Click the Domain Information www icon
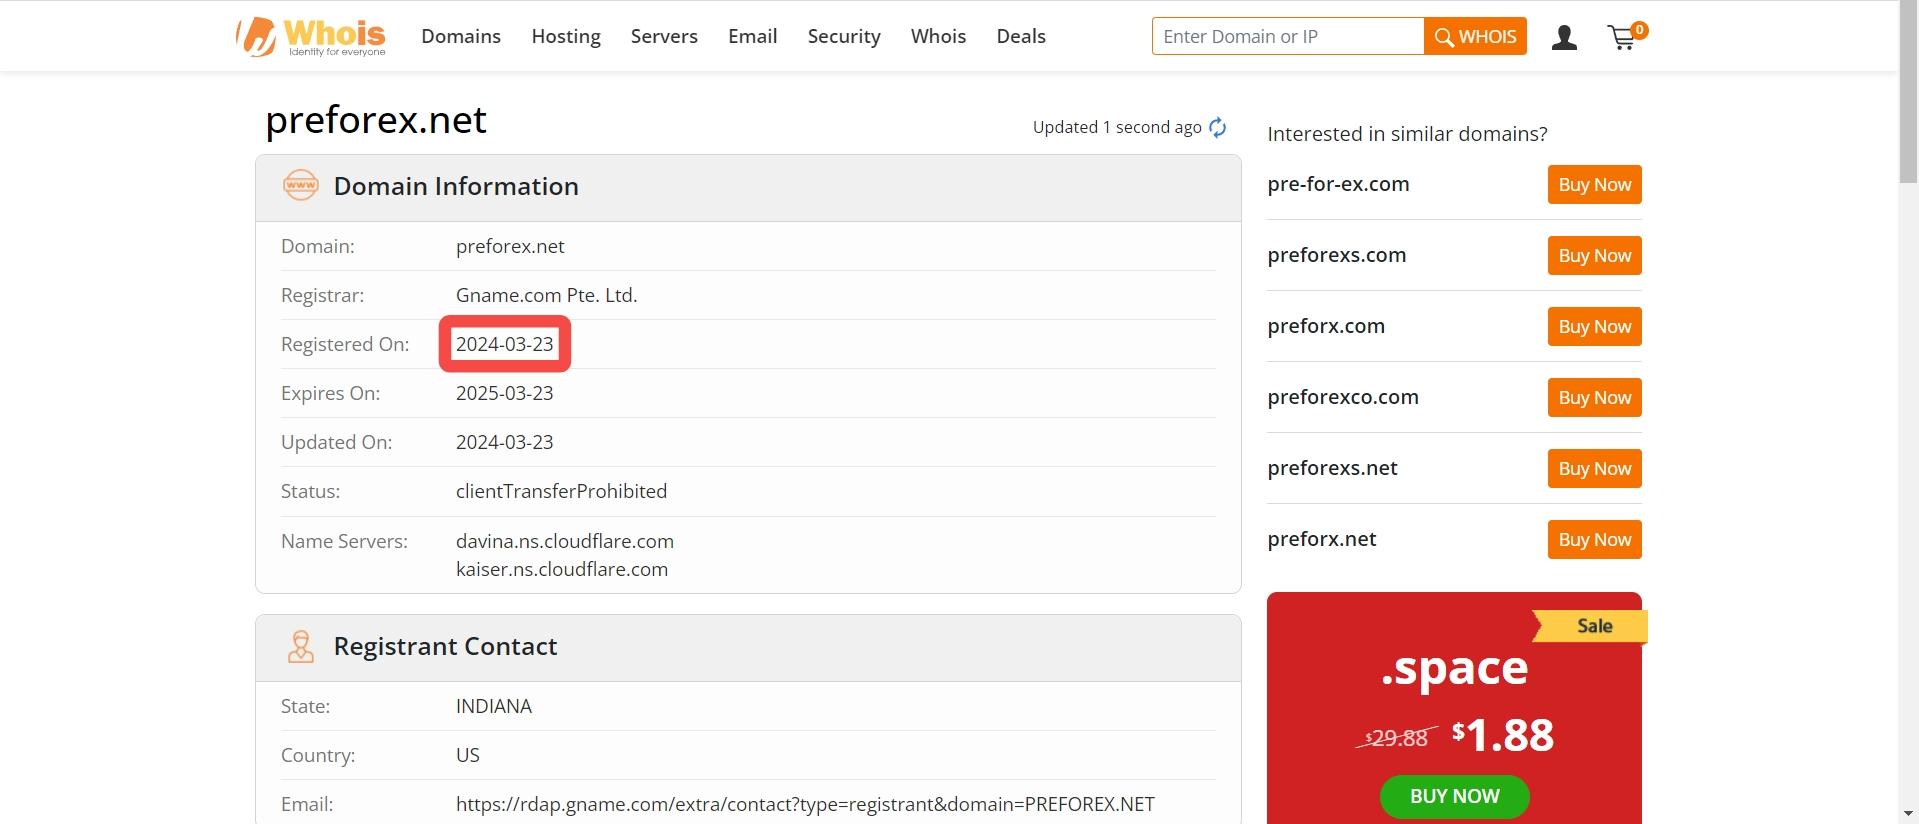This screenshot has height=824, width=1919. pos(300,185)
